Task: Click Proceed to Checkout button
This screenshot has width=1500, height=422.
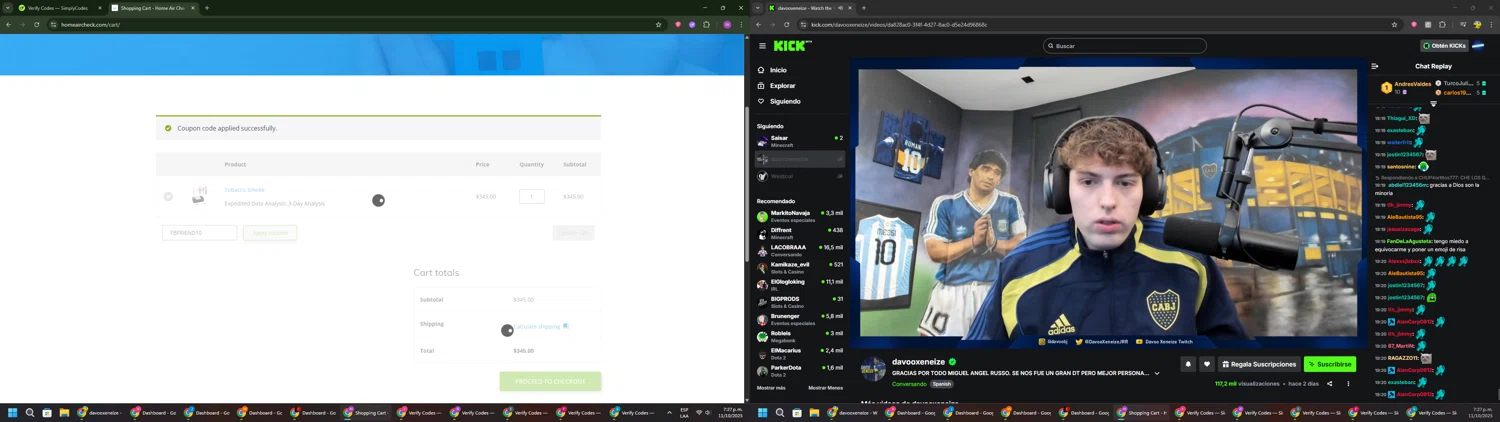Action: pyautogui.click(x=550, y=381)
